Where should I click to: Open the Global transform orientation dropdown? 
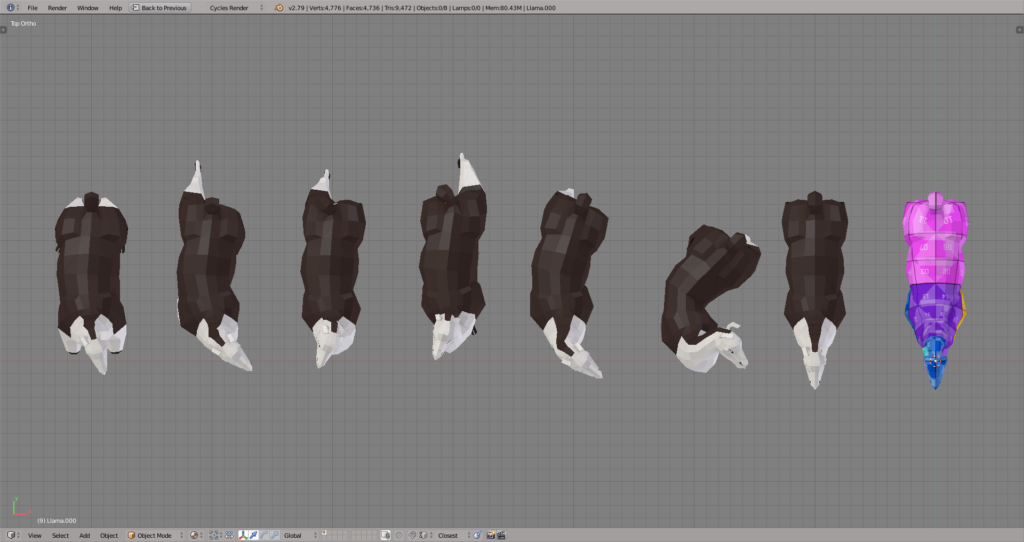[x=299, y=535]
